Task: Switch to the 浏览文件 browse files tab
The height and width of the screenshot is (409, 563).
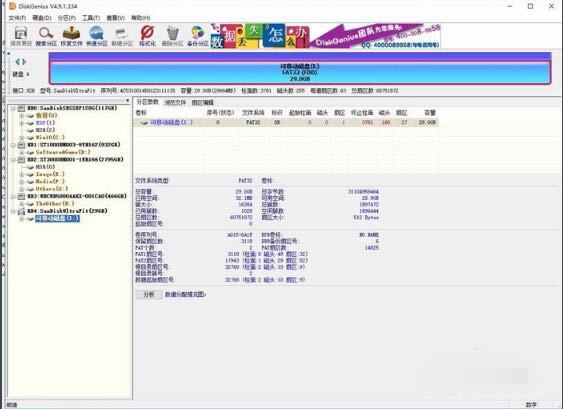Action: (175, 103)
